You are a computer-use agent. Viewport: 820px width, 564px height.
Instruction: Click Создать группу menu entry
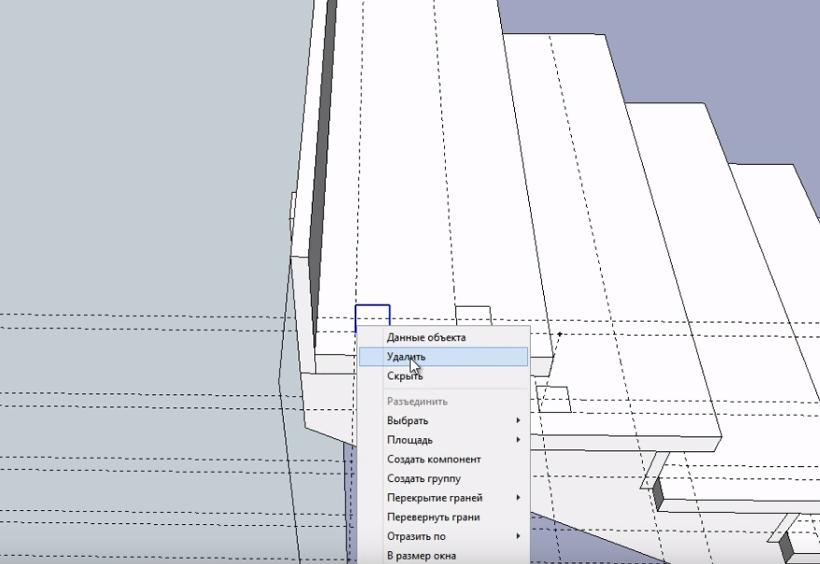423,479
